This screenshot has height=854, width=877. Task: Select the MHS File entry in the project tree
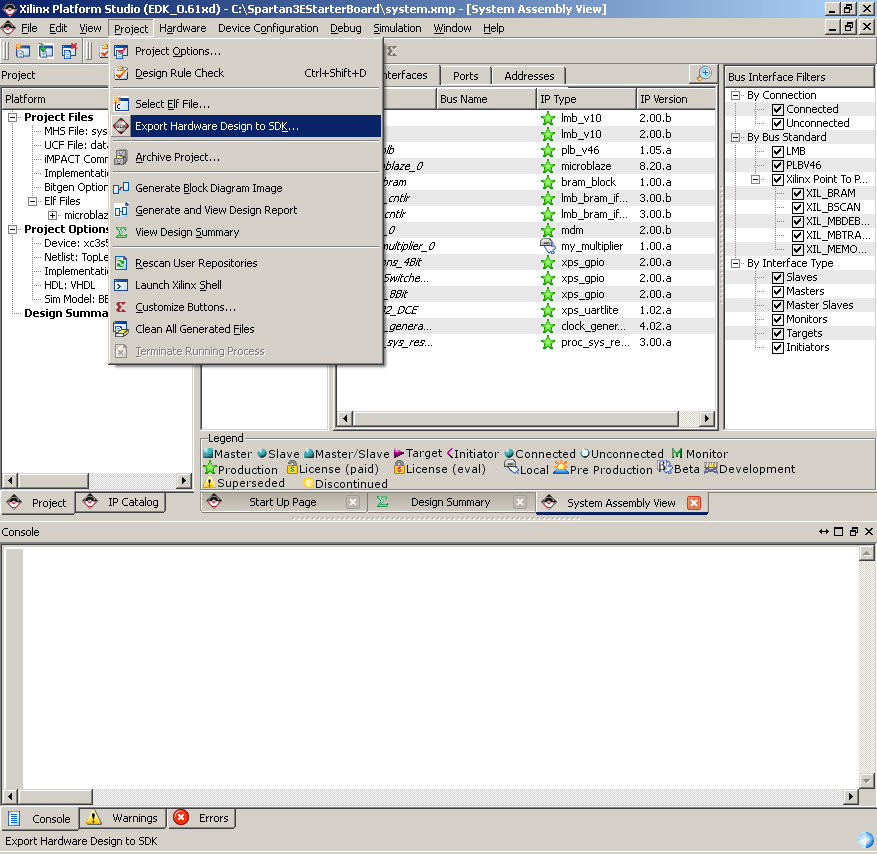(x=76, y=131)
